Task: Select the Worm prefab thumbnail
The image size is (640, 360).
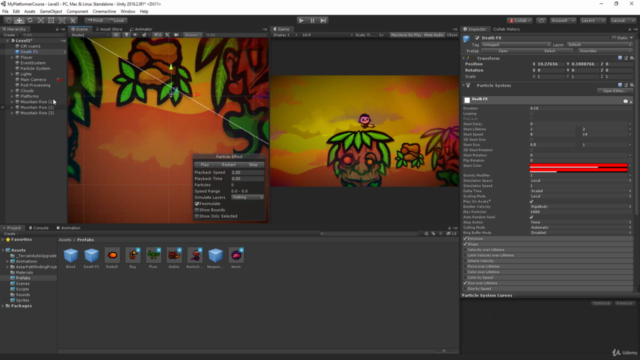Action: 236,258
